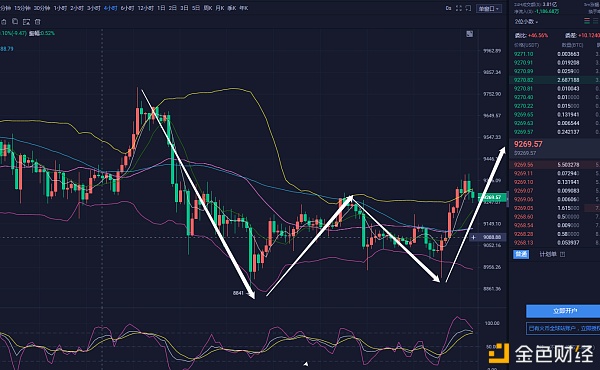Select the 2小时 timeframe
Image resolution: width=600 pixels, height=370 pixels.
(77, 8)
